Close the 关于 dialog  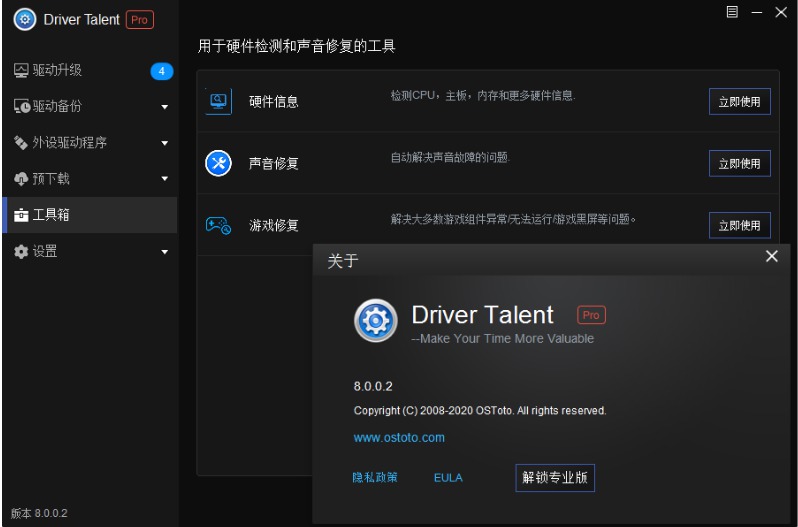[x=772, y=256]
